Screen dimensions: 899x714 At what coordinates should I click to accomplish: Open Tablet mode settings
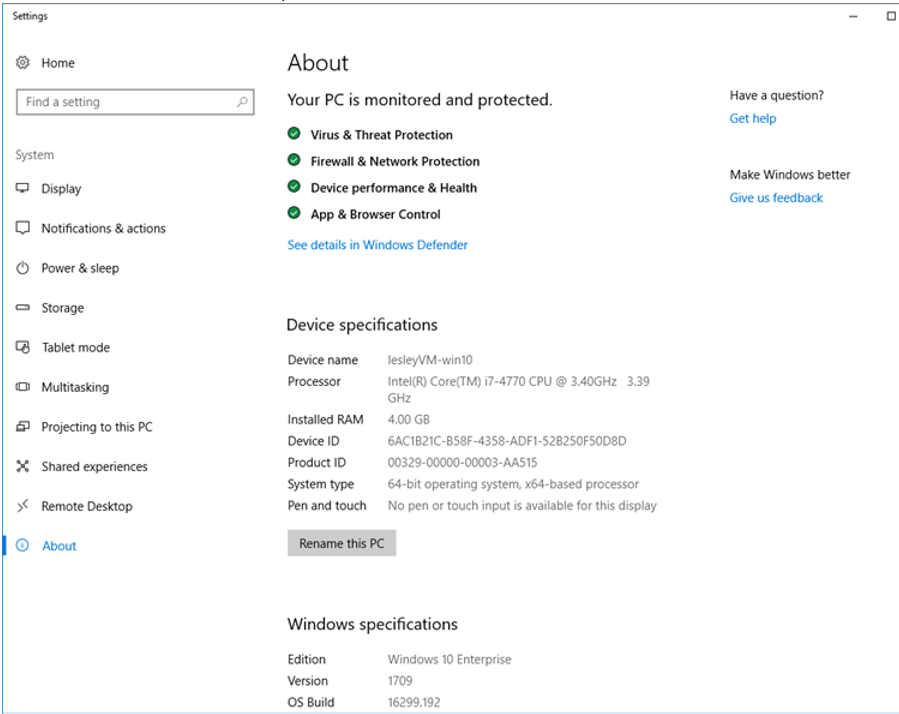(76, 348)
